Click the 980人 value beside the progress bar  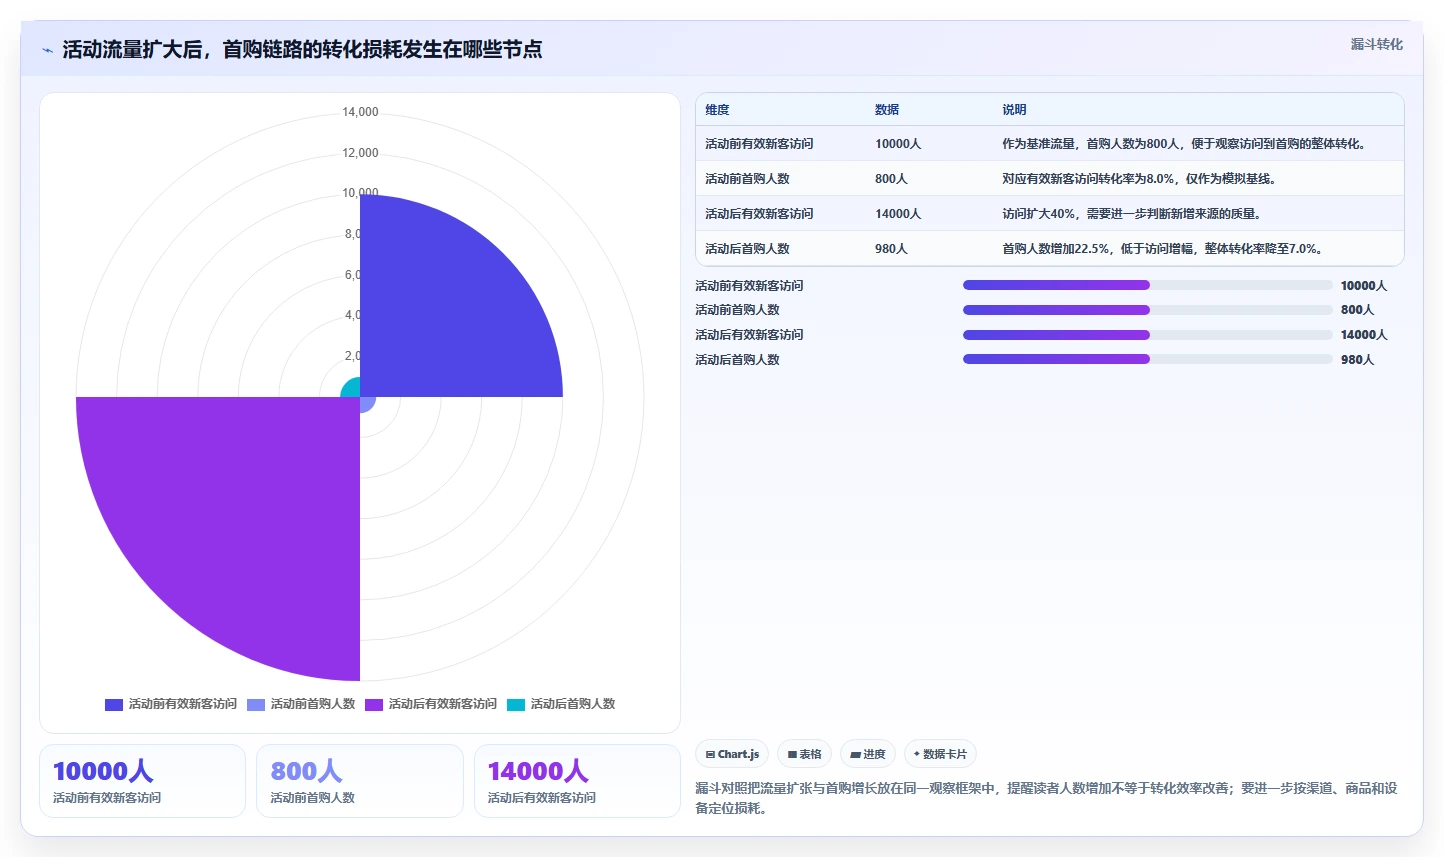coord(1357,360)
